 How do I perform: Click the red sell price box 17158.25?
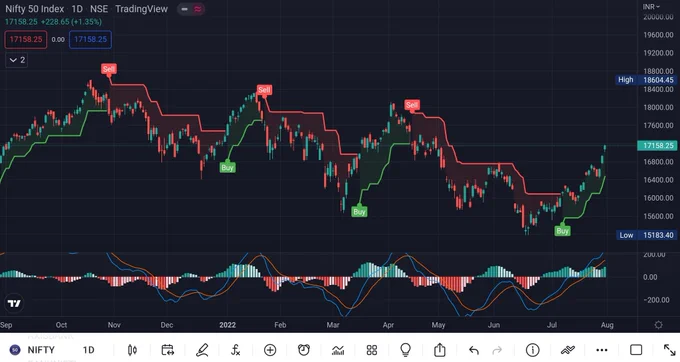(x=26, y=39)
